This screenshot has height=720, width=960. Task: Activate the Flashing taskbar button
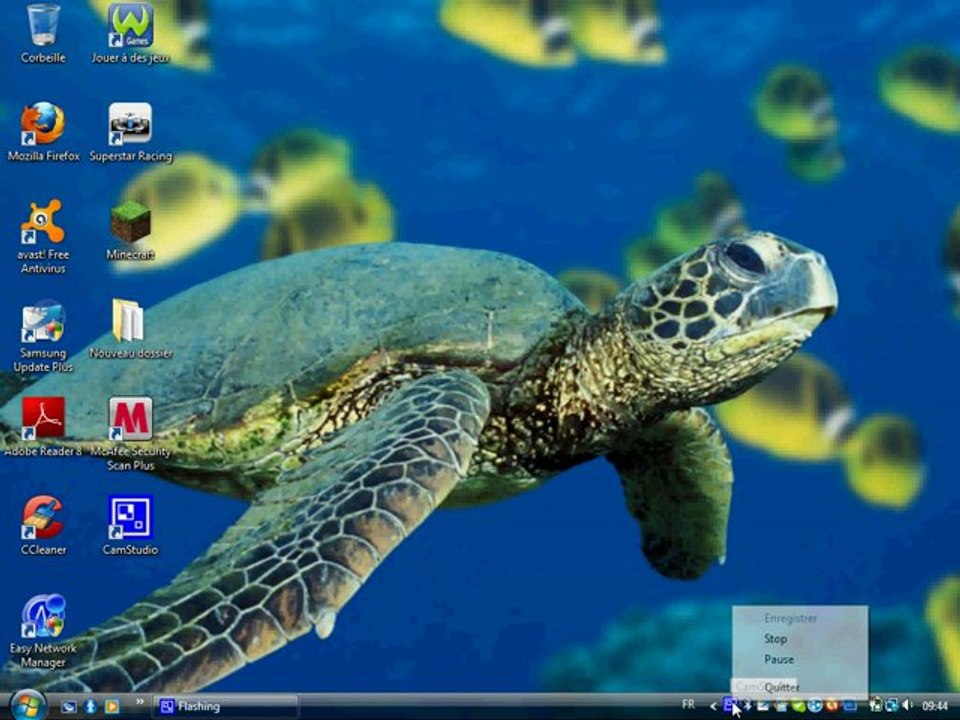coord(225,706)
